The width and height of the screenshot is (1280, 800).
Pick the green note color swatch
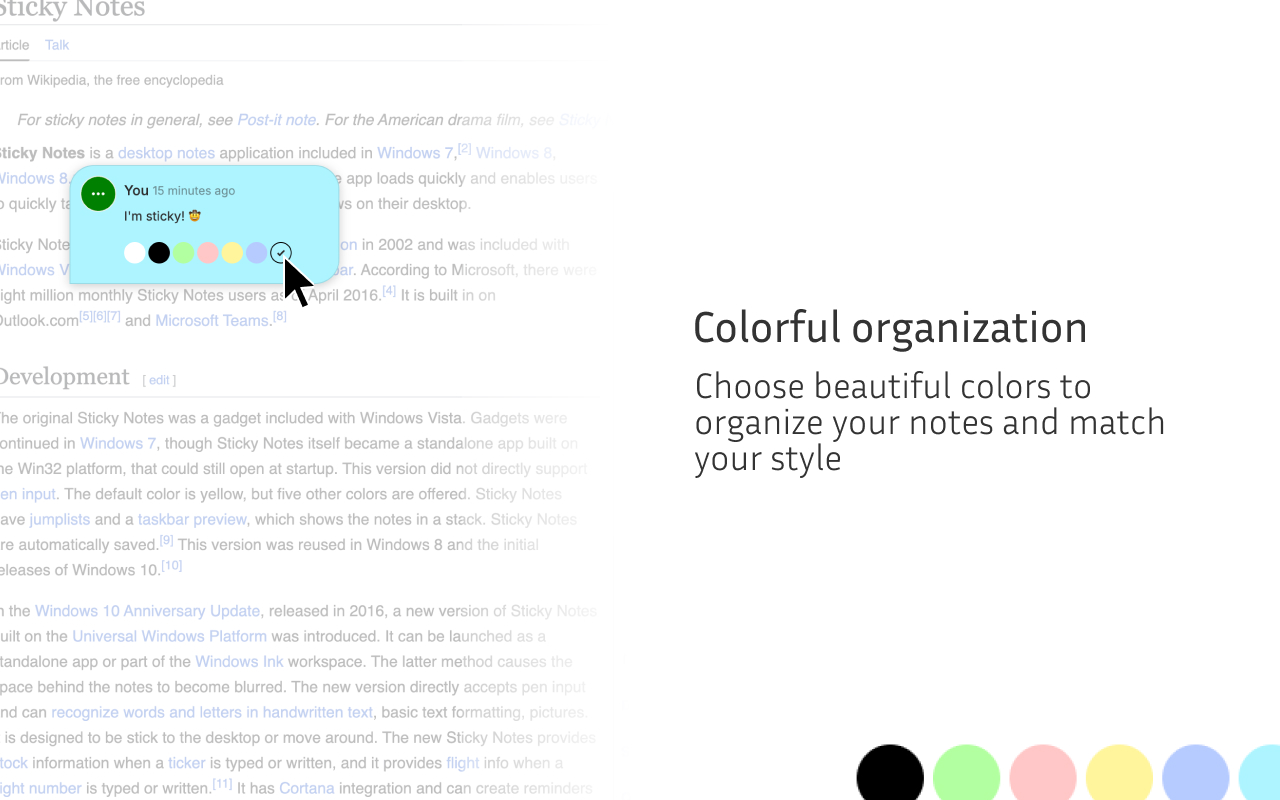pyautogui.click(x=183, y=252)
